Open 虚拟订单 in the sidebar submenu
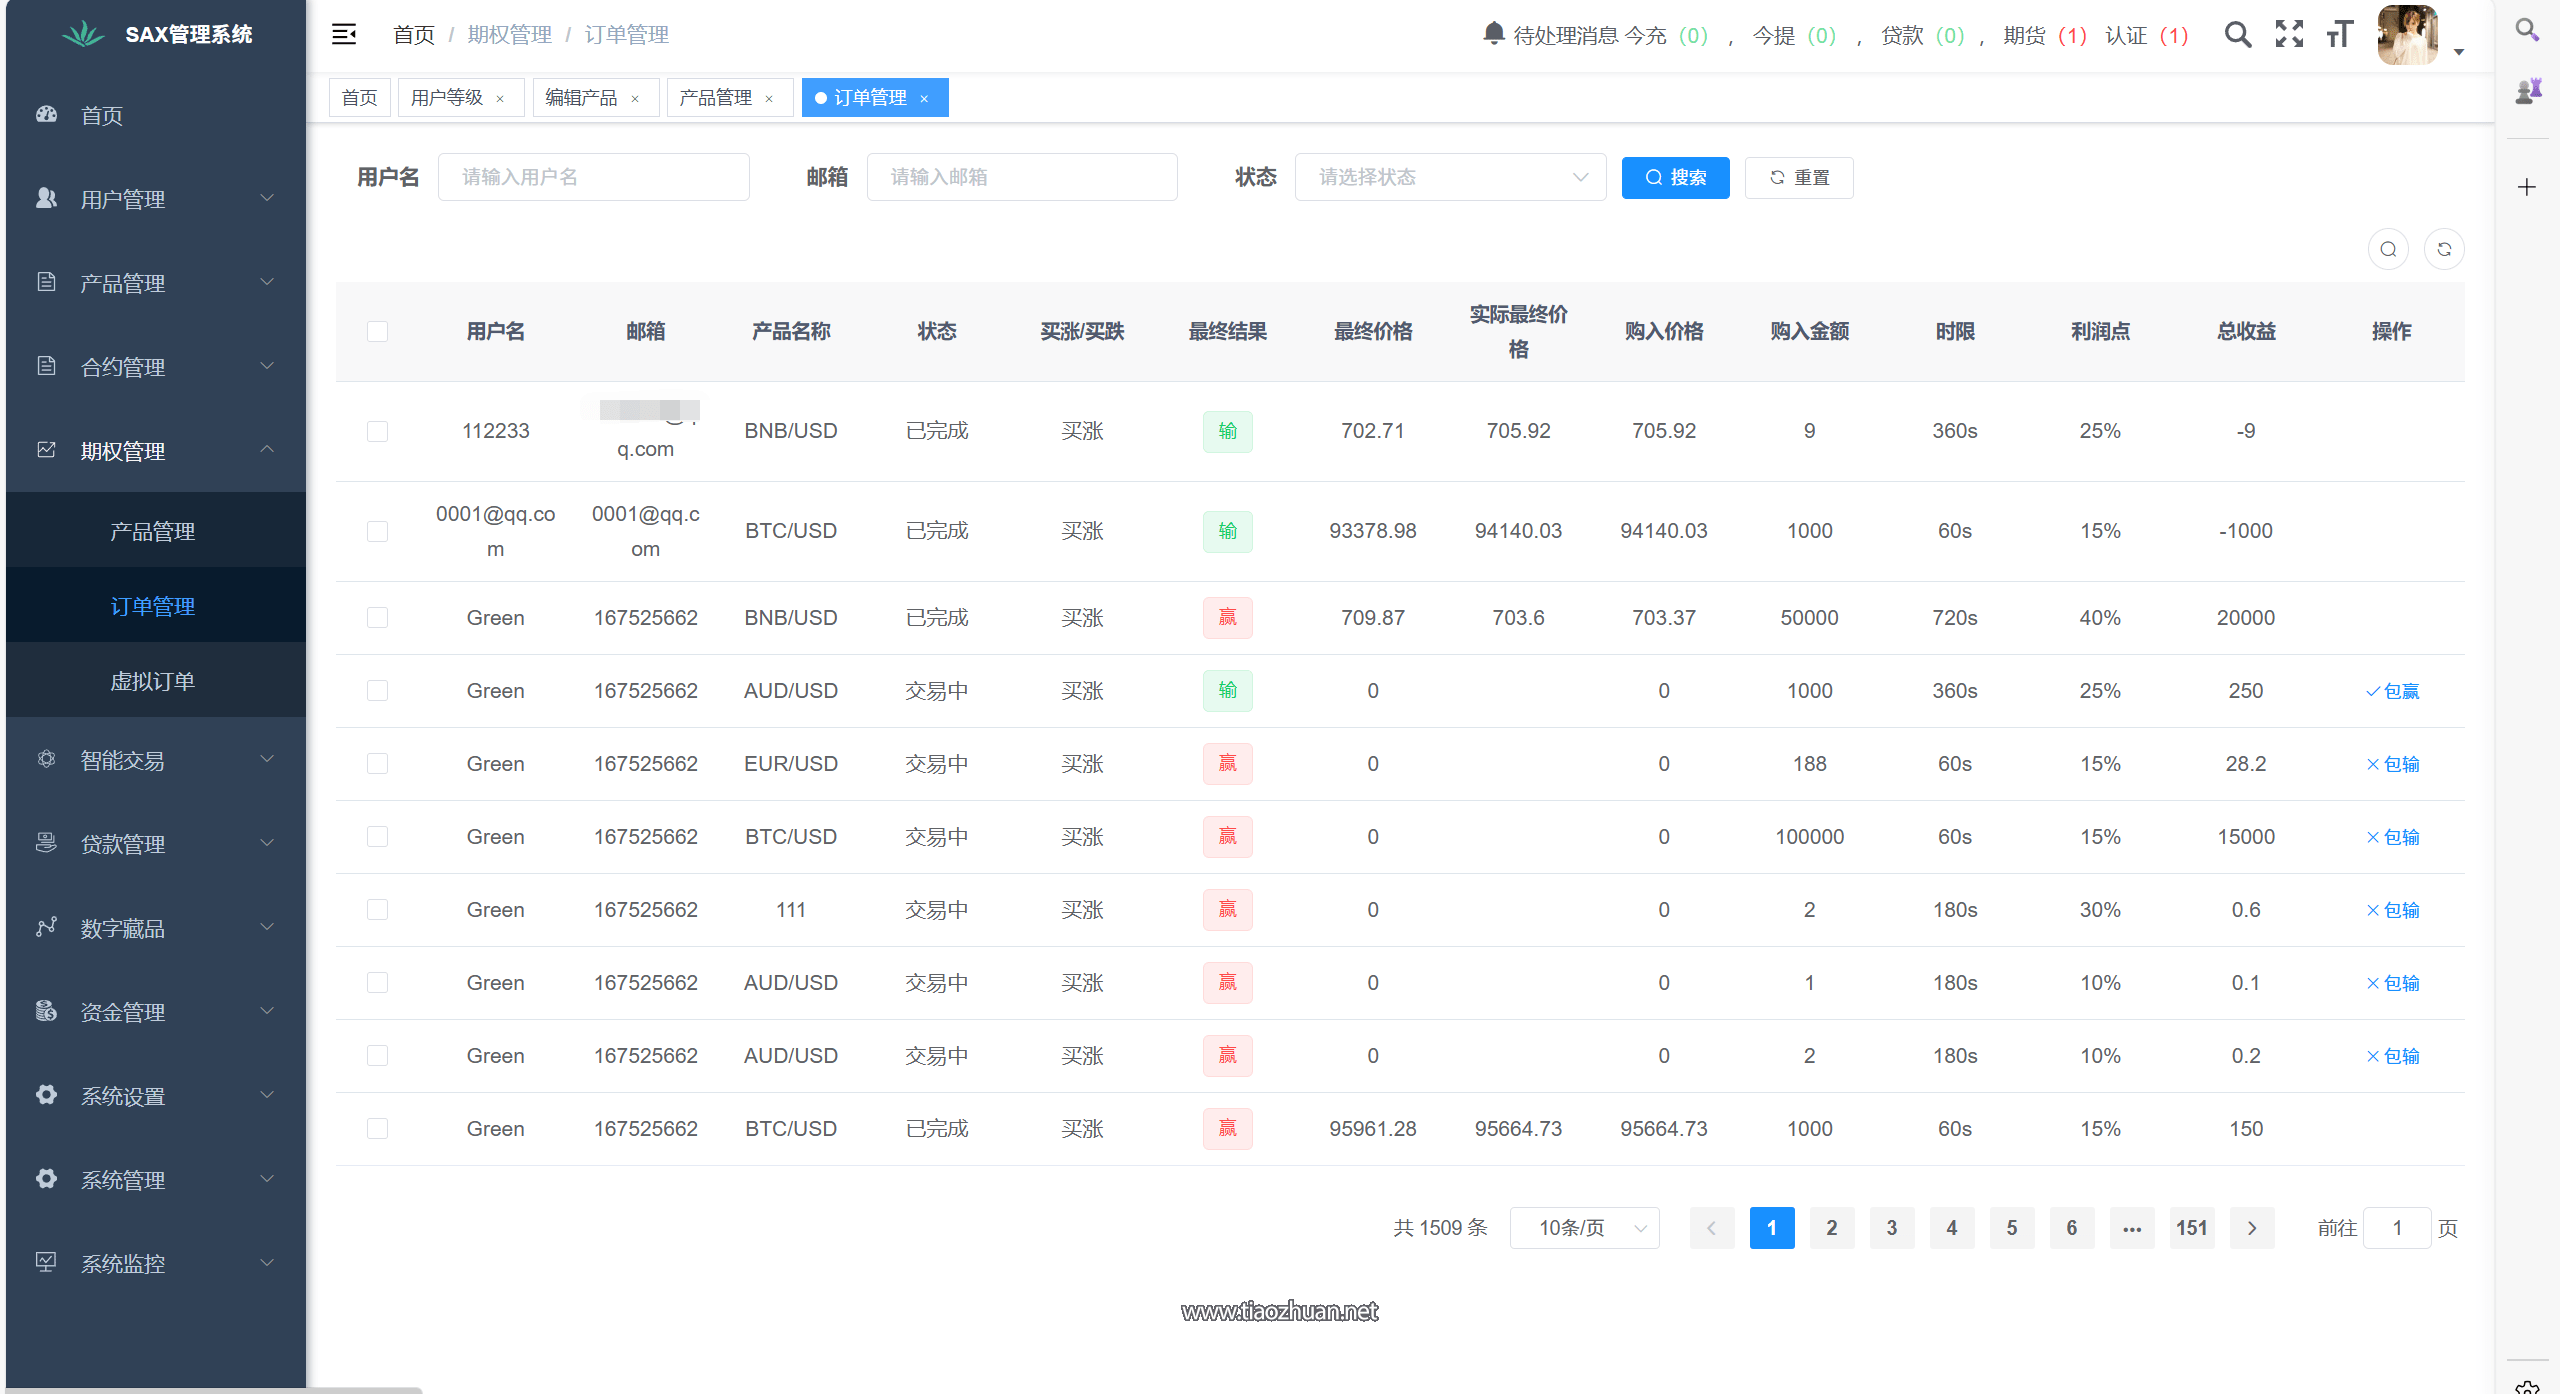 click(152, 681)
